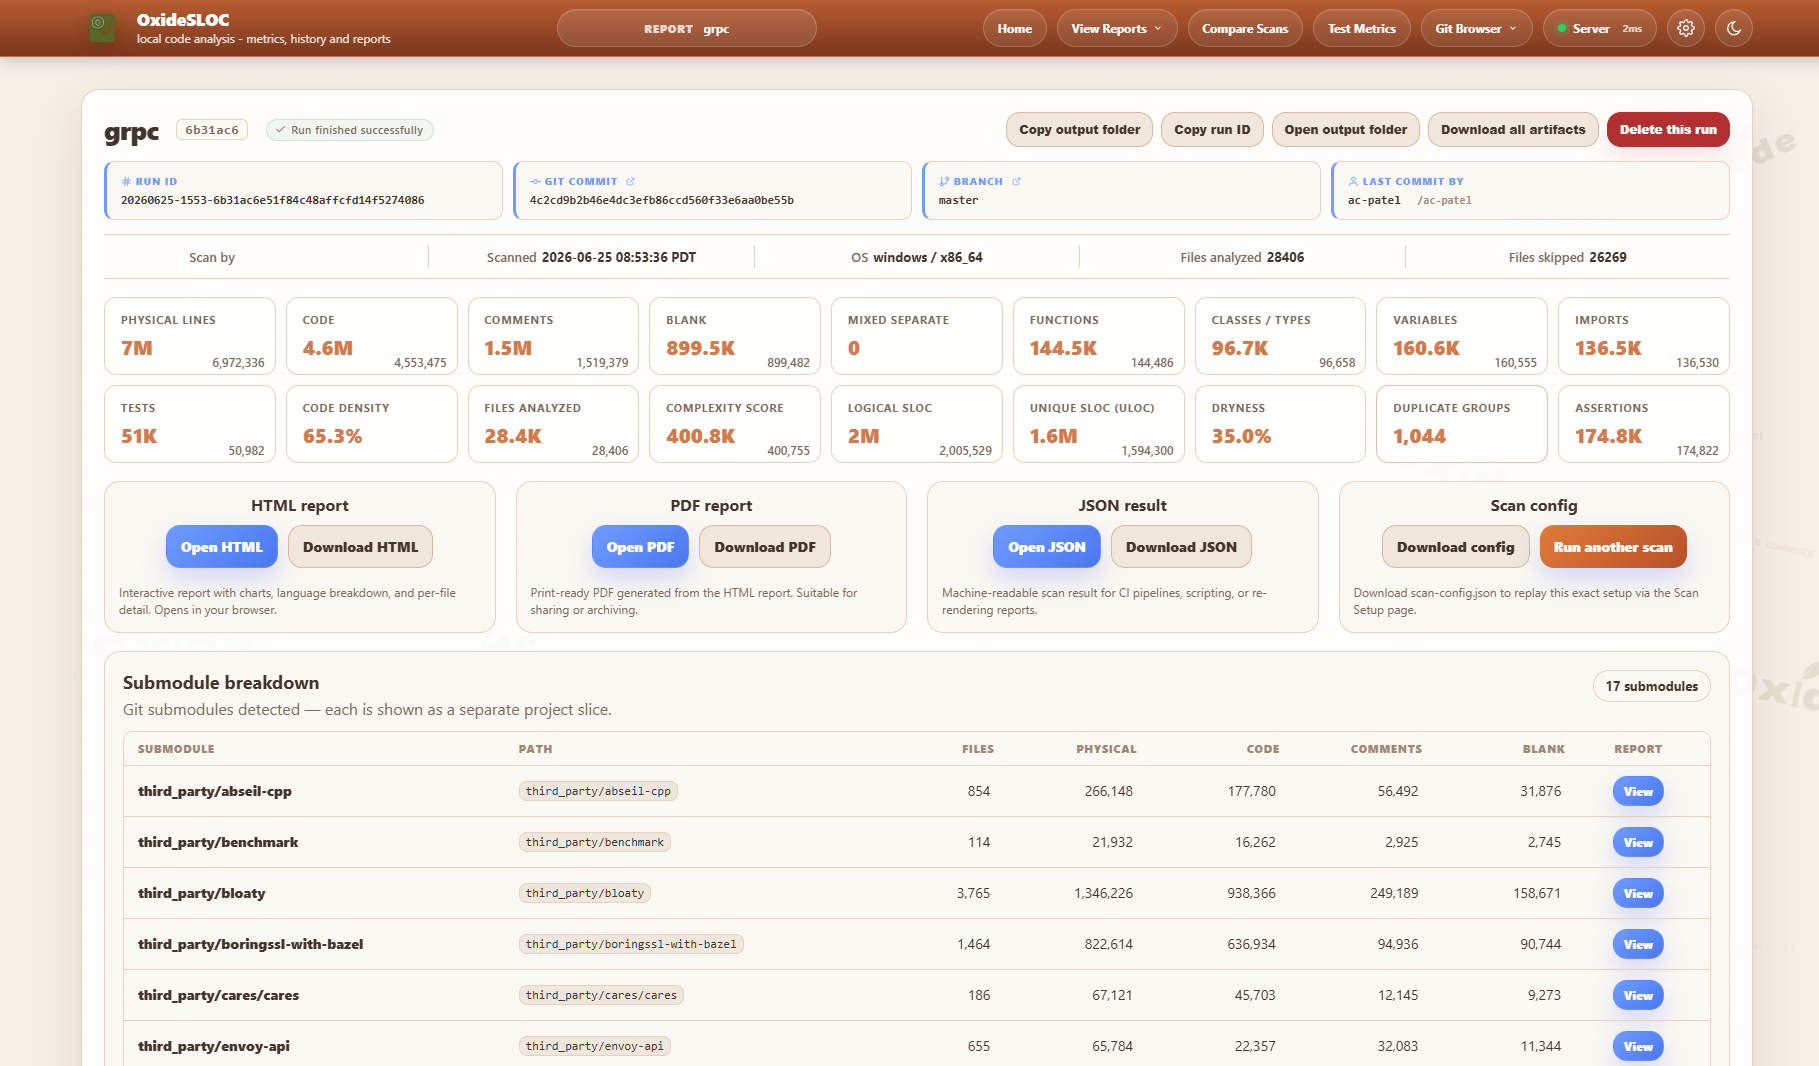
Task: Click the Code 4.6M metric card
Action: pos(372,336)
